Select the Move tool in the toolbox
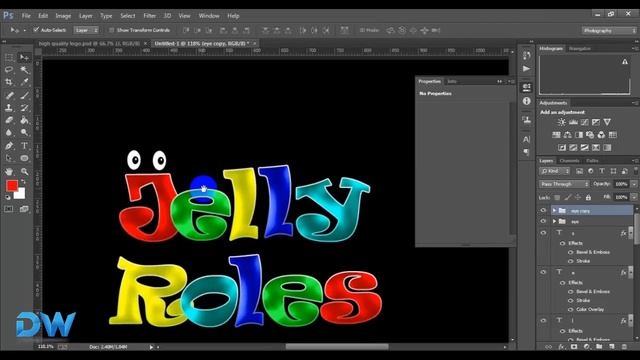This screenshot has height=360, width=640. pos(24,58)
